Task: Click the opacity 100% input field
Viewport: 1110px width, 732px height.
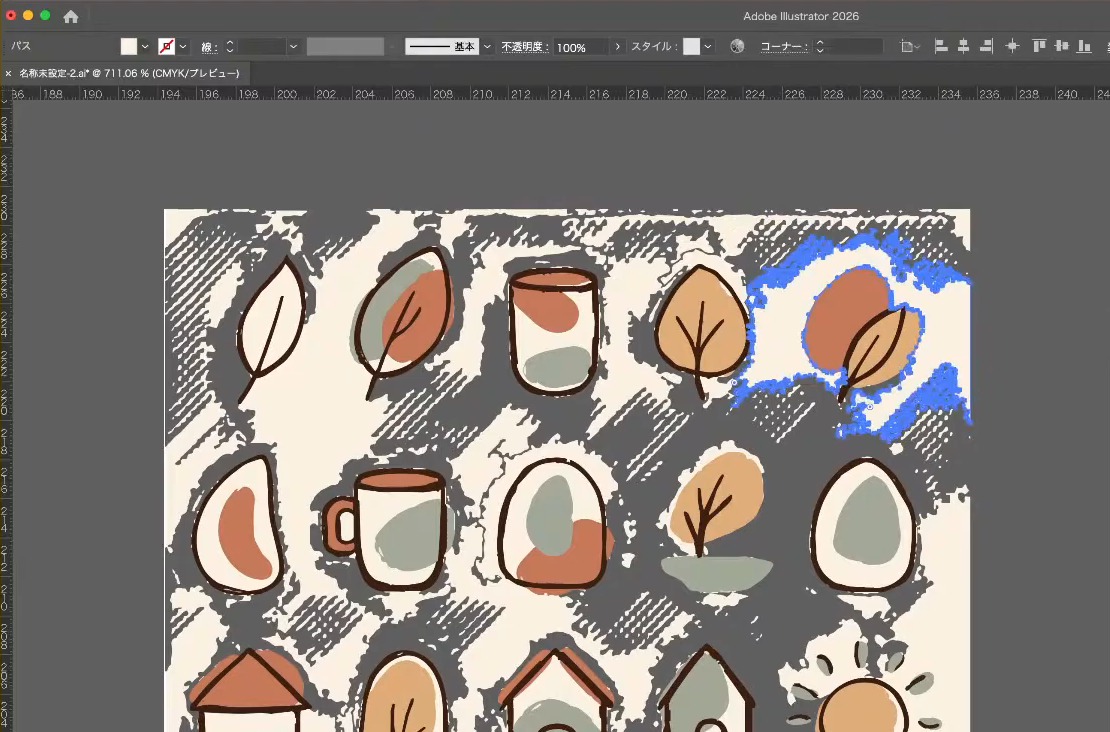Action: (x=579, y=47)
